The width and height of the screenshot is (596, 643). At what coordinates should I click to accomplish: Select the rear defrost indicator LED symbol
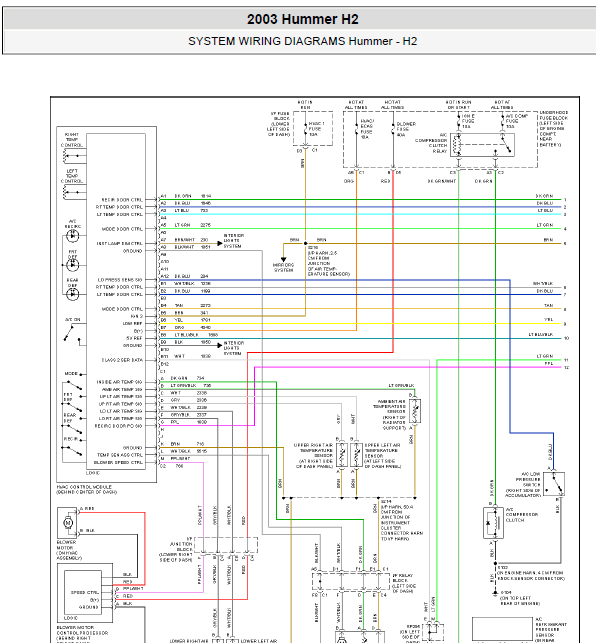tap(73, 294)
